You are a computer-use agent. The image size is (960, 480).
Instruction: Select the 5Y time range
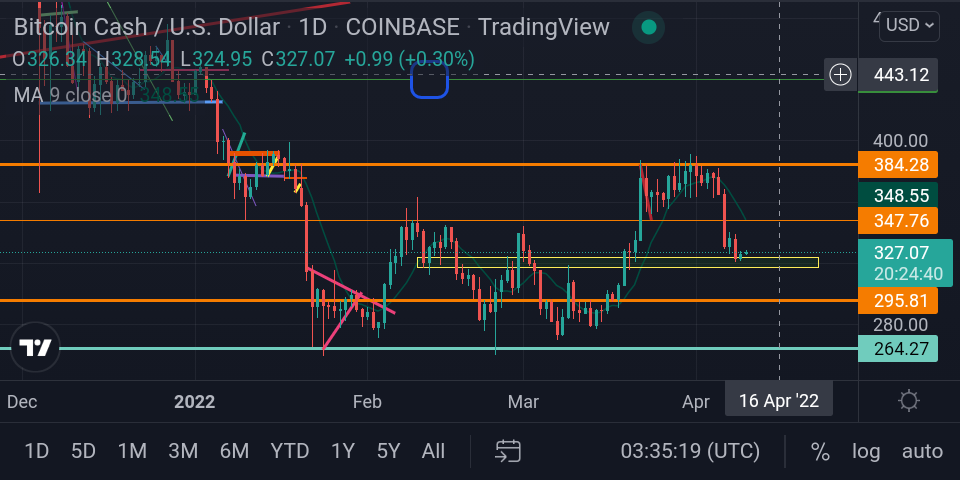tap(388, 452)
